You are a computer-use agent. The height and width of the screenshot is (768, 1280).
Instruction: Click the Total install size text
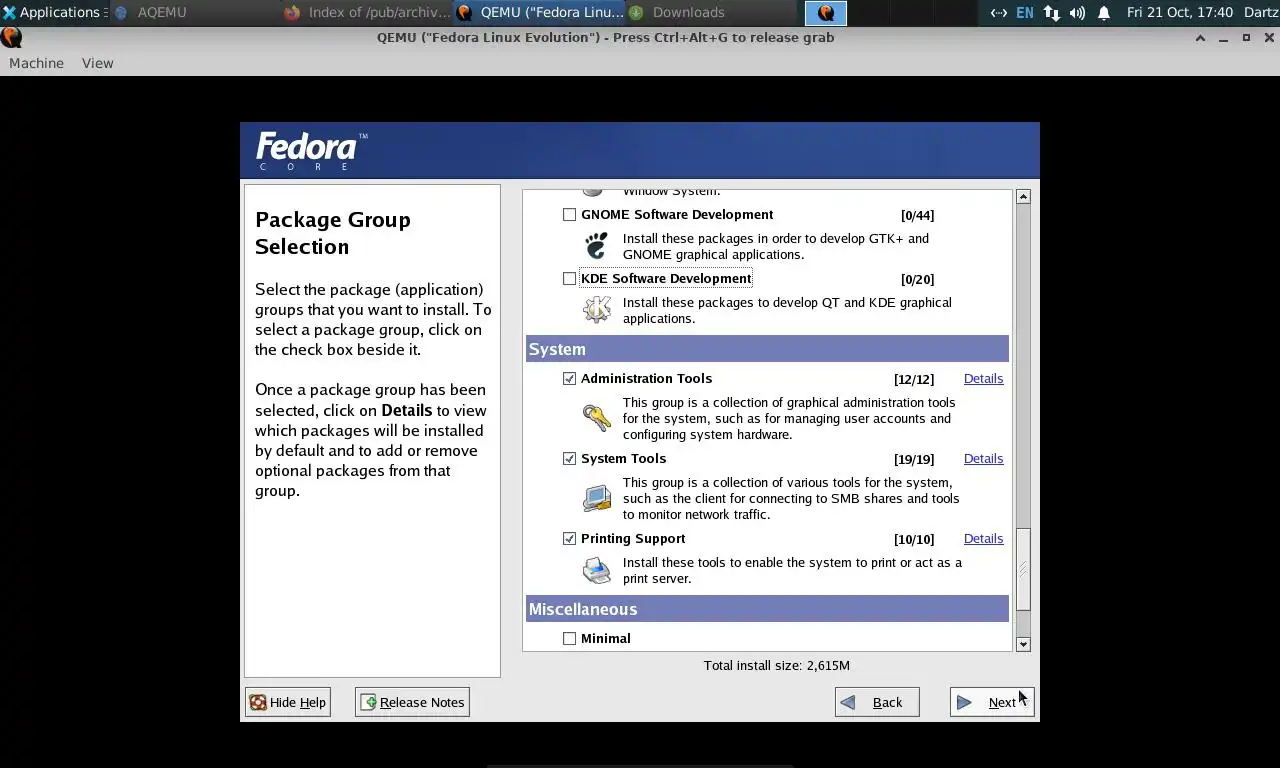click(x=776, y=666)
